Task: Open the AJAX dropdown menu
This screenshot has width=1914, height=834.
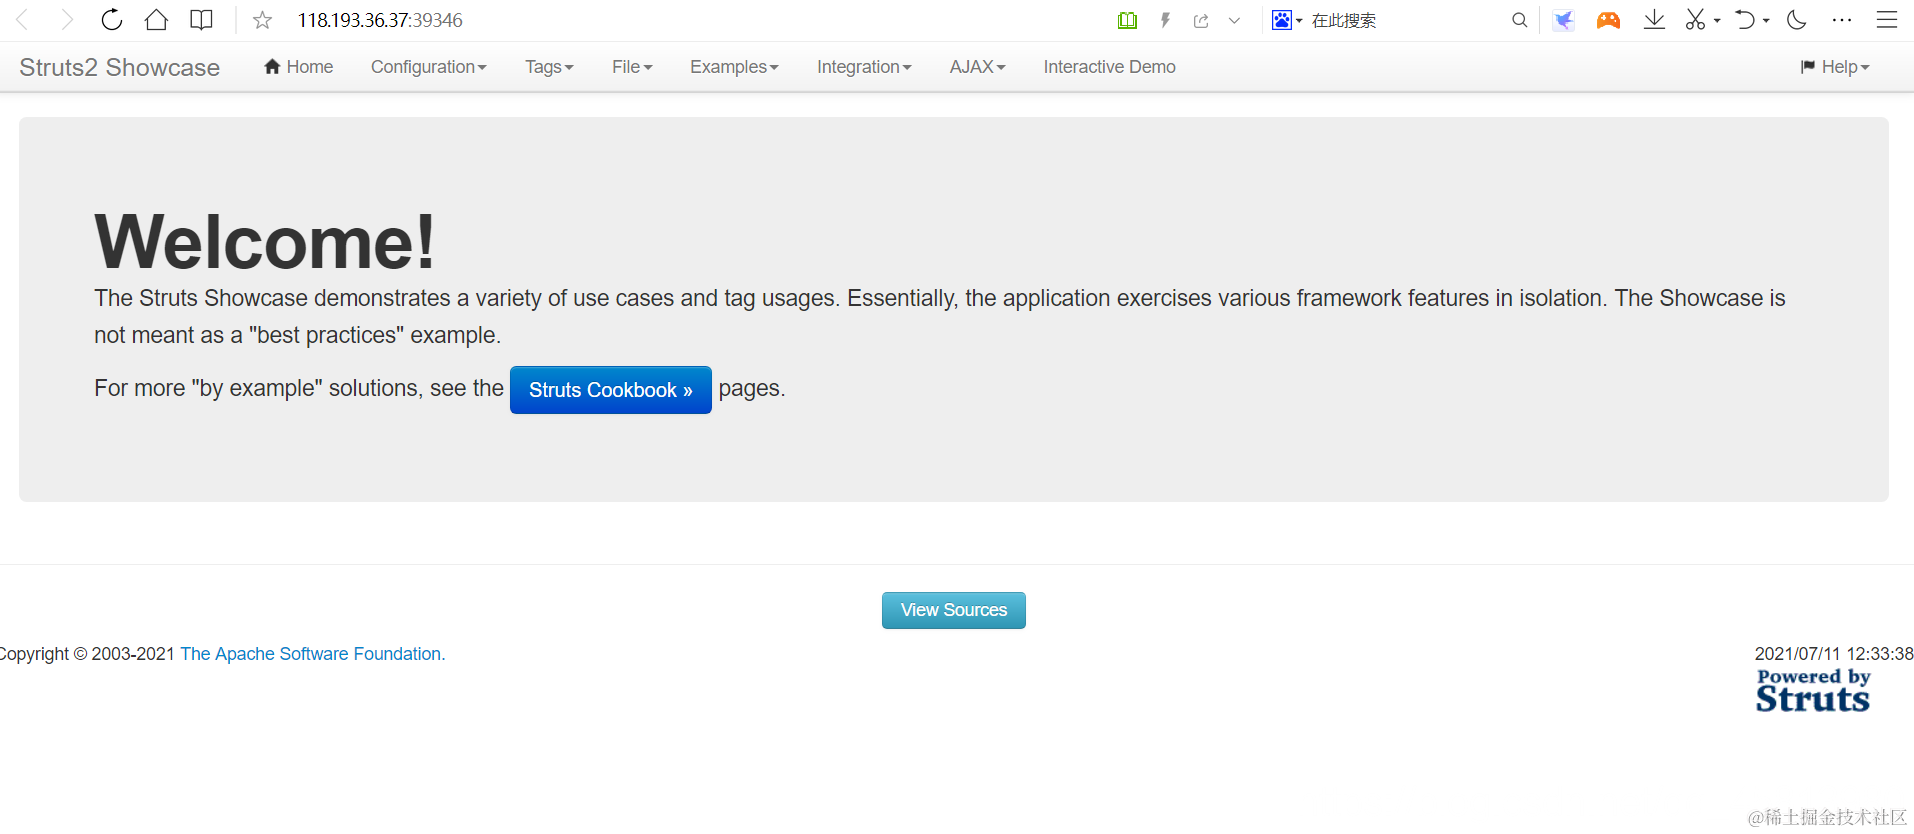Action: [977, 67]
